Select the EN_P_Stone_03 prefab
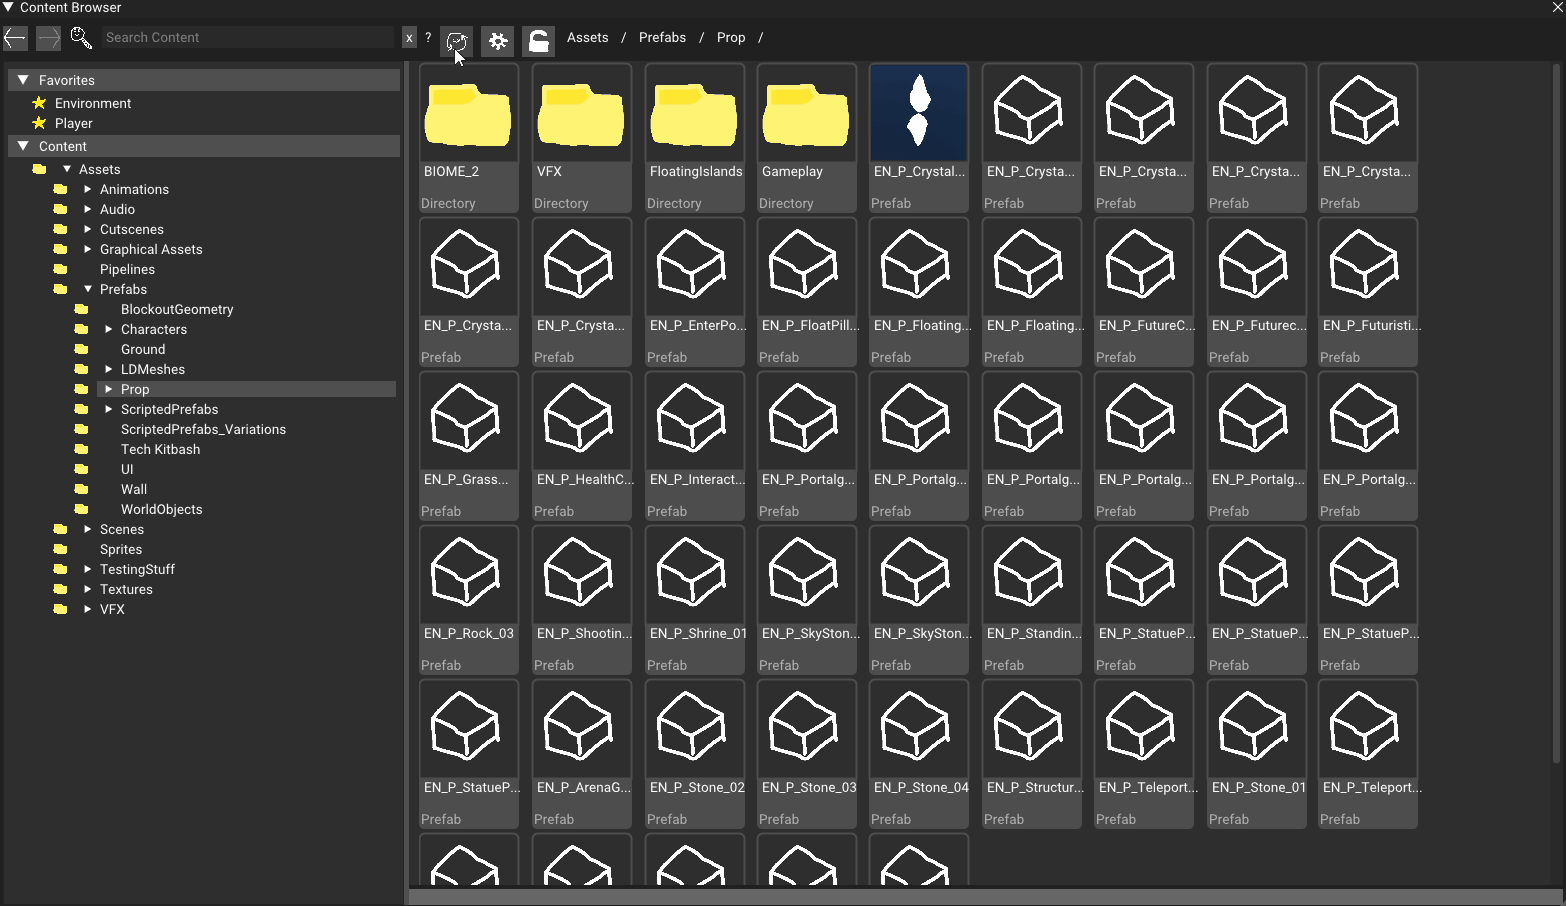Screen dimensions: 1566x906 806,753
